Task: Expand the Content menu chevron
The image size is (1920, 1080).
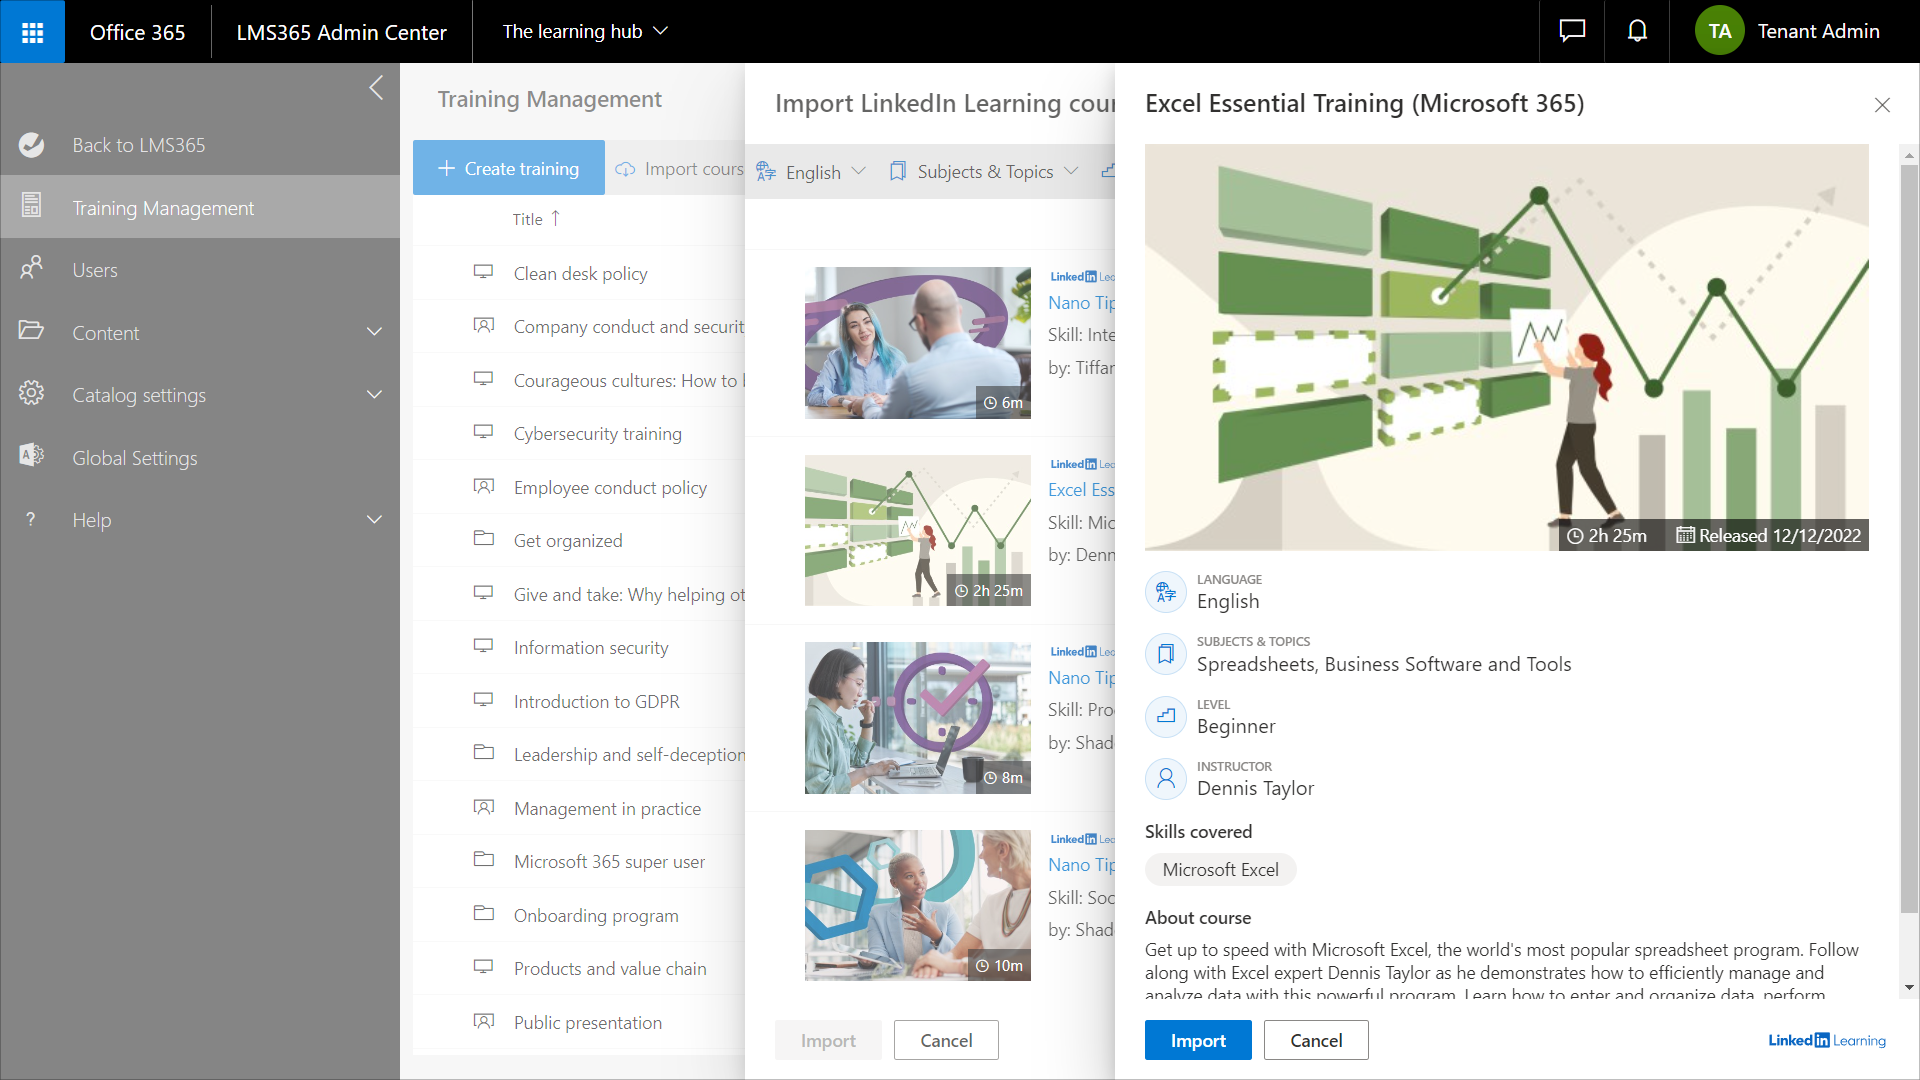Action: 375,332
